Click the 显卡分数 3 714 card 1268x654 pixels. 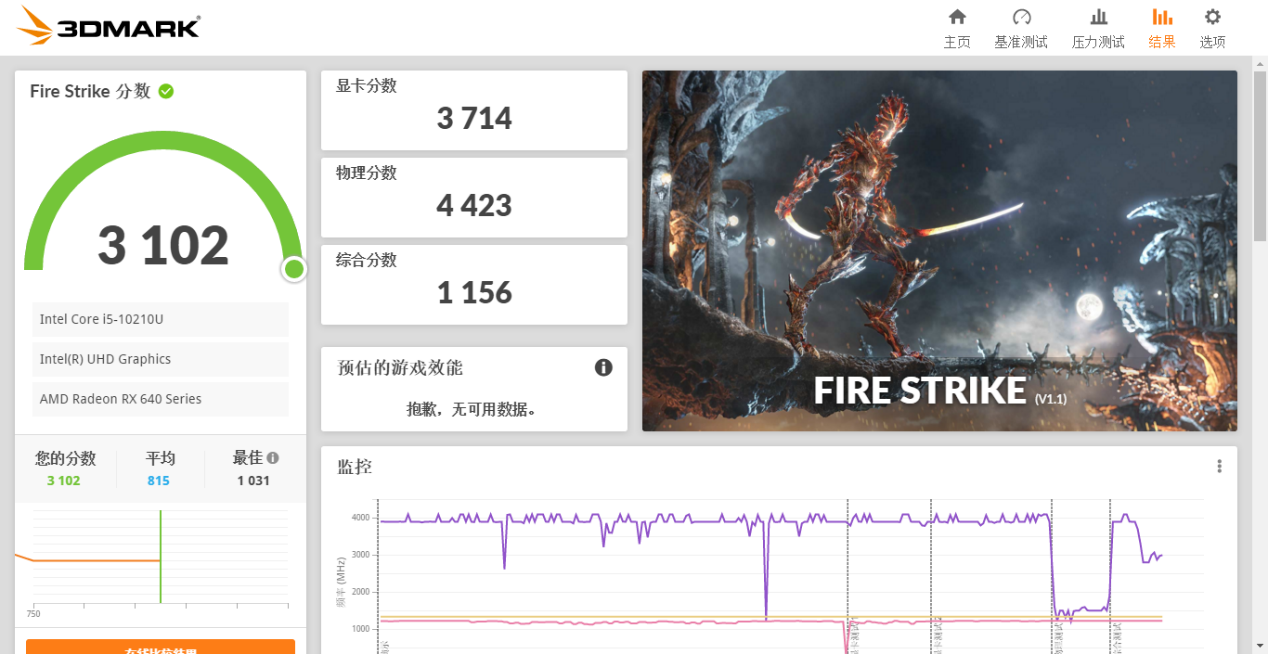[x=474, y=110]
